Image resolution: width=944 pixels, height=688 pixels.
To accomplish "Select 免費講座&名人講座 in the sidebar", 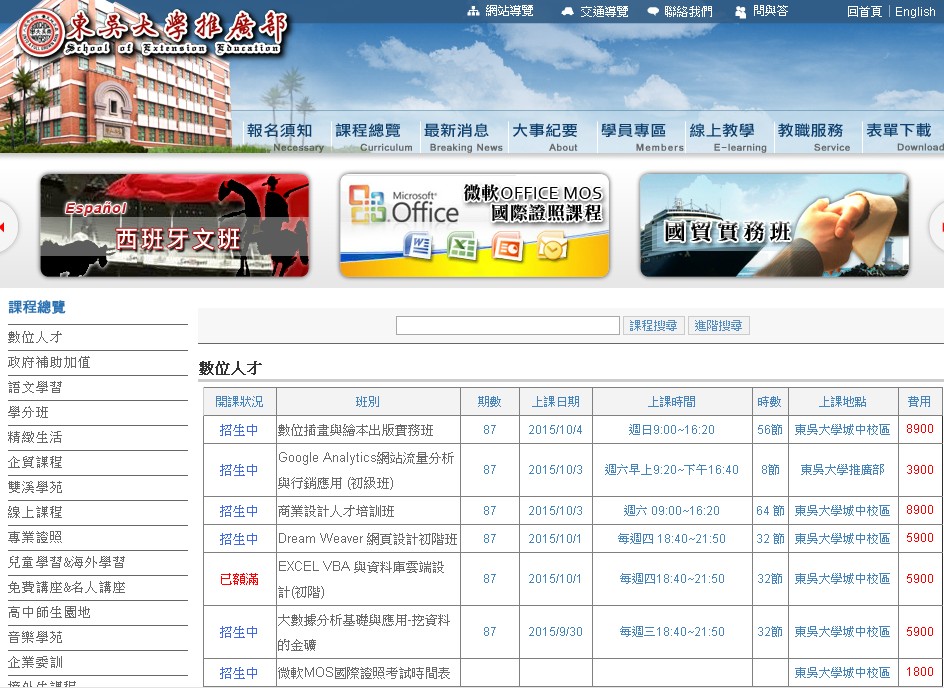I will point(66,587).
